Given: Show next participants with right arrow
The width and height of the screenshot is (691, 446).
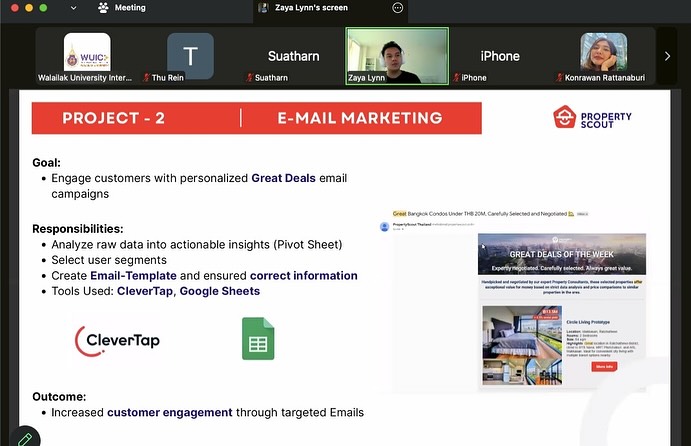Looking at the screenshot, I should pyautogui.click(x=668, y=56).
